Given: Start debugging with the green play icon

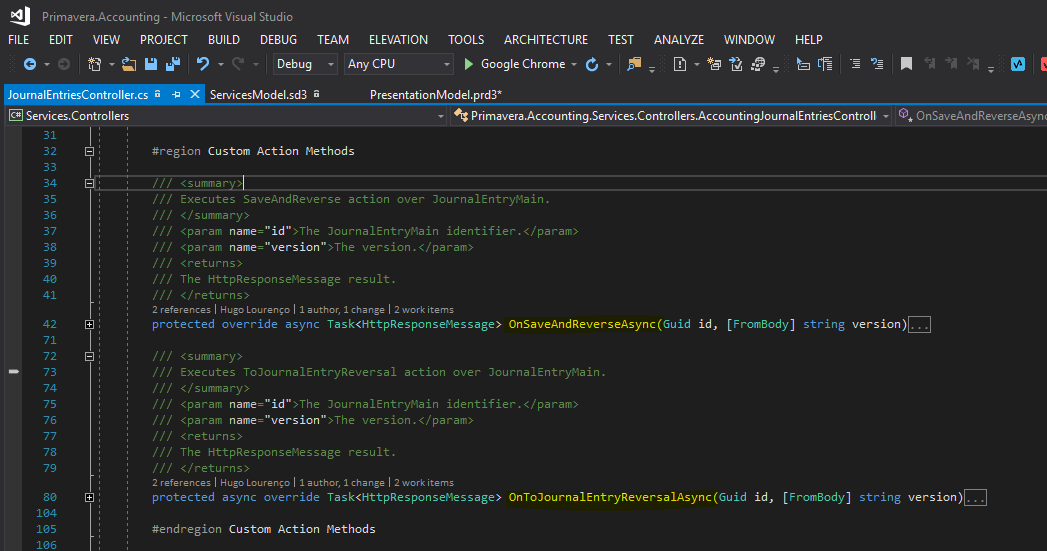Looking at the screenshot, I should click(469, 64).
